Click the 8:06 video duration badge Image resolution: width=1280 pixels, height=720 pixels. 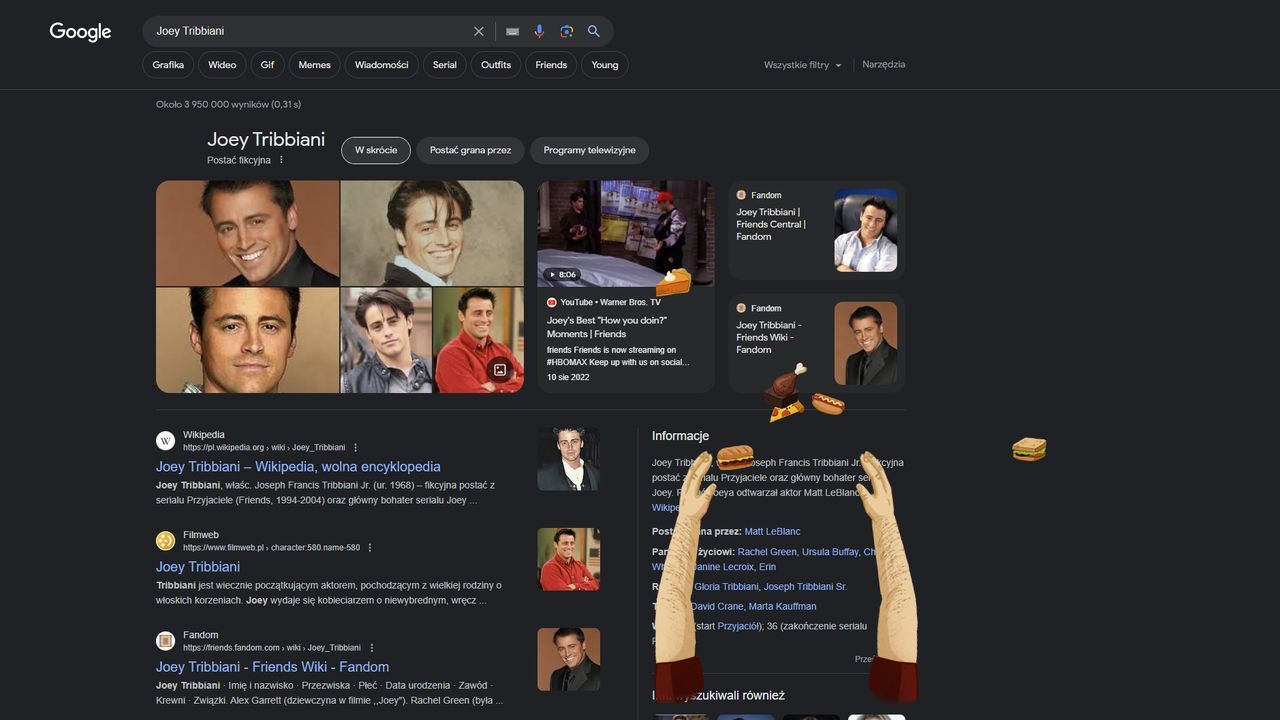click(x=562, y=274)
